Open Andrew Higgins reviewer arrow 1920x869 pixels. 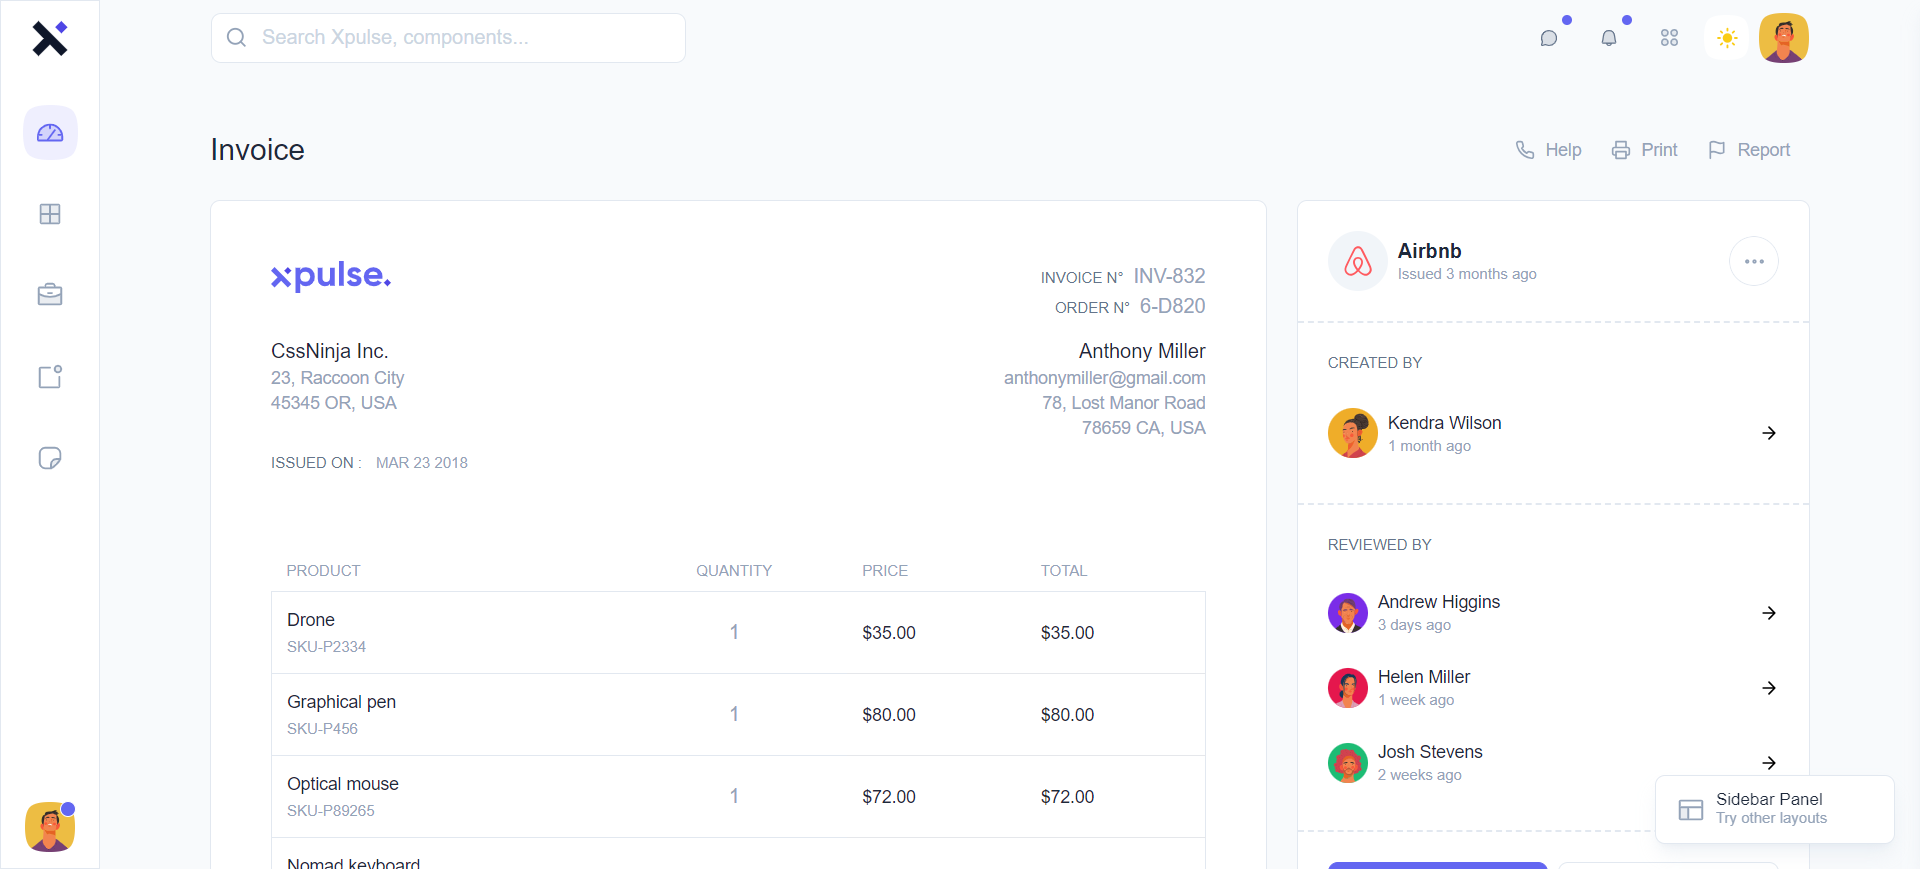(x=1769, y=613)
